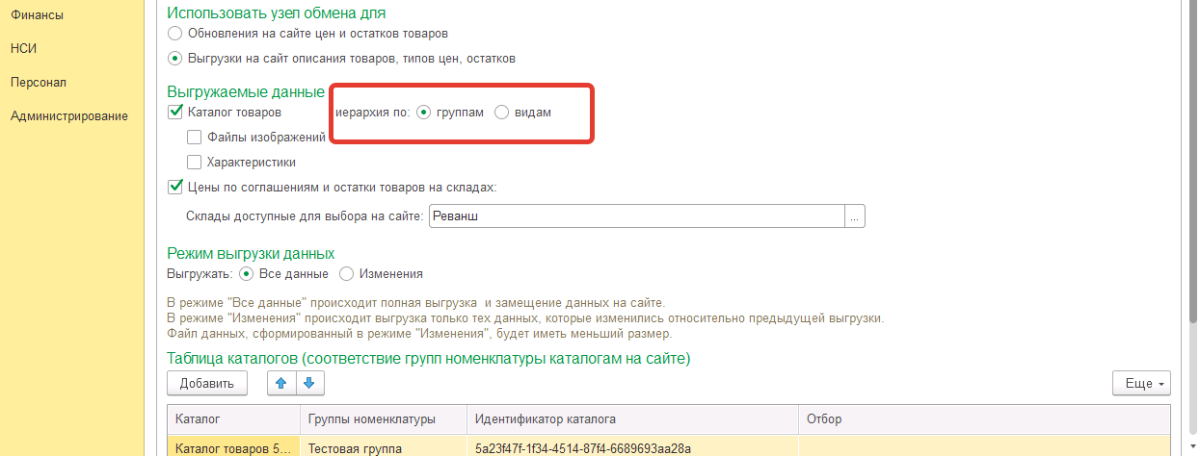Click the 'Идентификатор каталога' column header
1200x456 pixels.
(632, 418)
